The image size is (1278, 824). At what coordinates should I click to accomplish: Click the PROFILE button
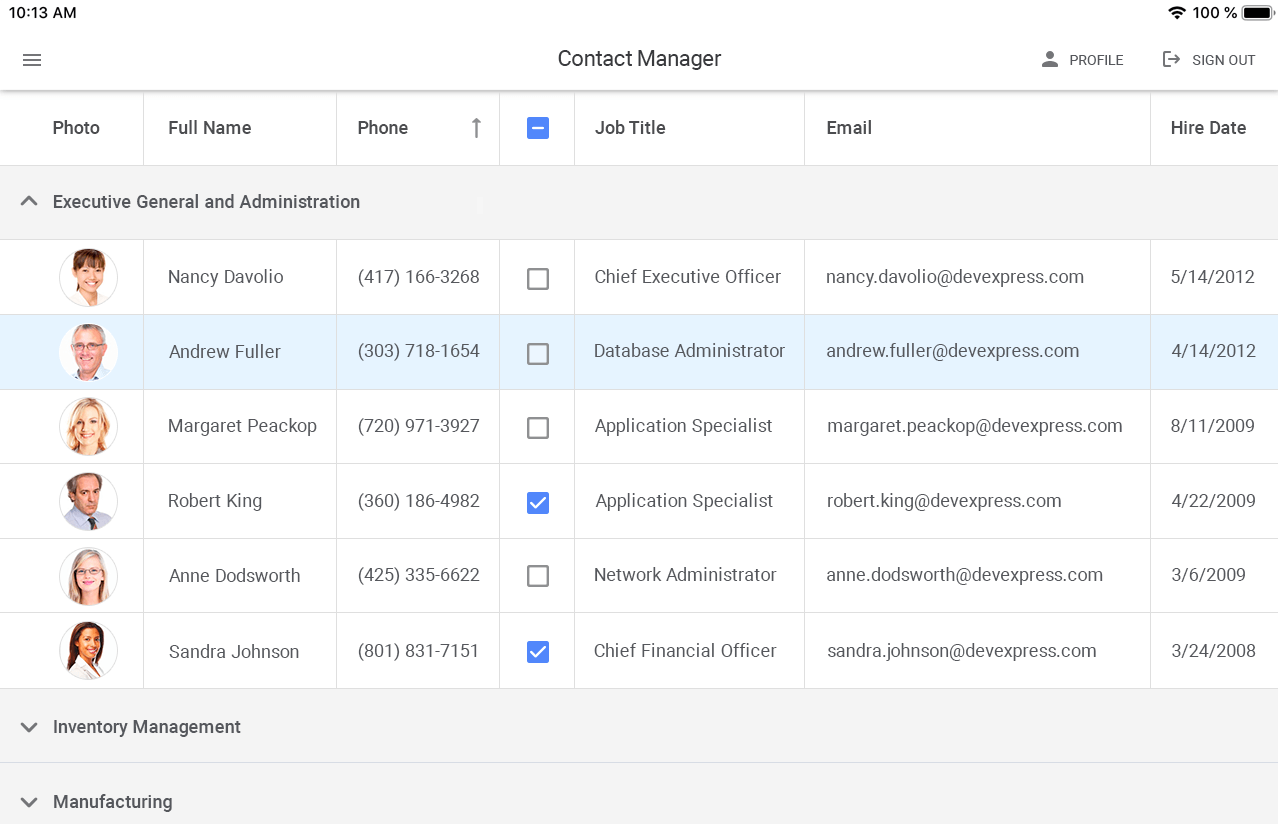(x=1097, y=59)
